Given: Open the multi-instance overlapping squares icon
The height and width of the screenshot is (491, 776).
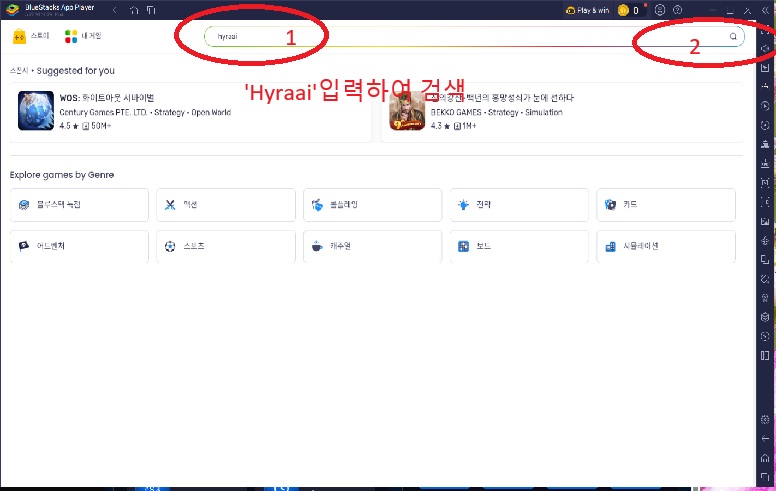Looking at the screenshot, I should point(765,259).
